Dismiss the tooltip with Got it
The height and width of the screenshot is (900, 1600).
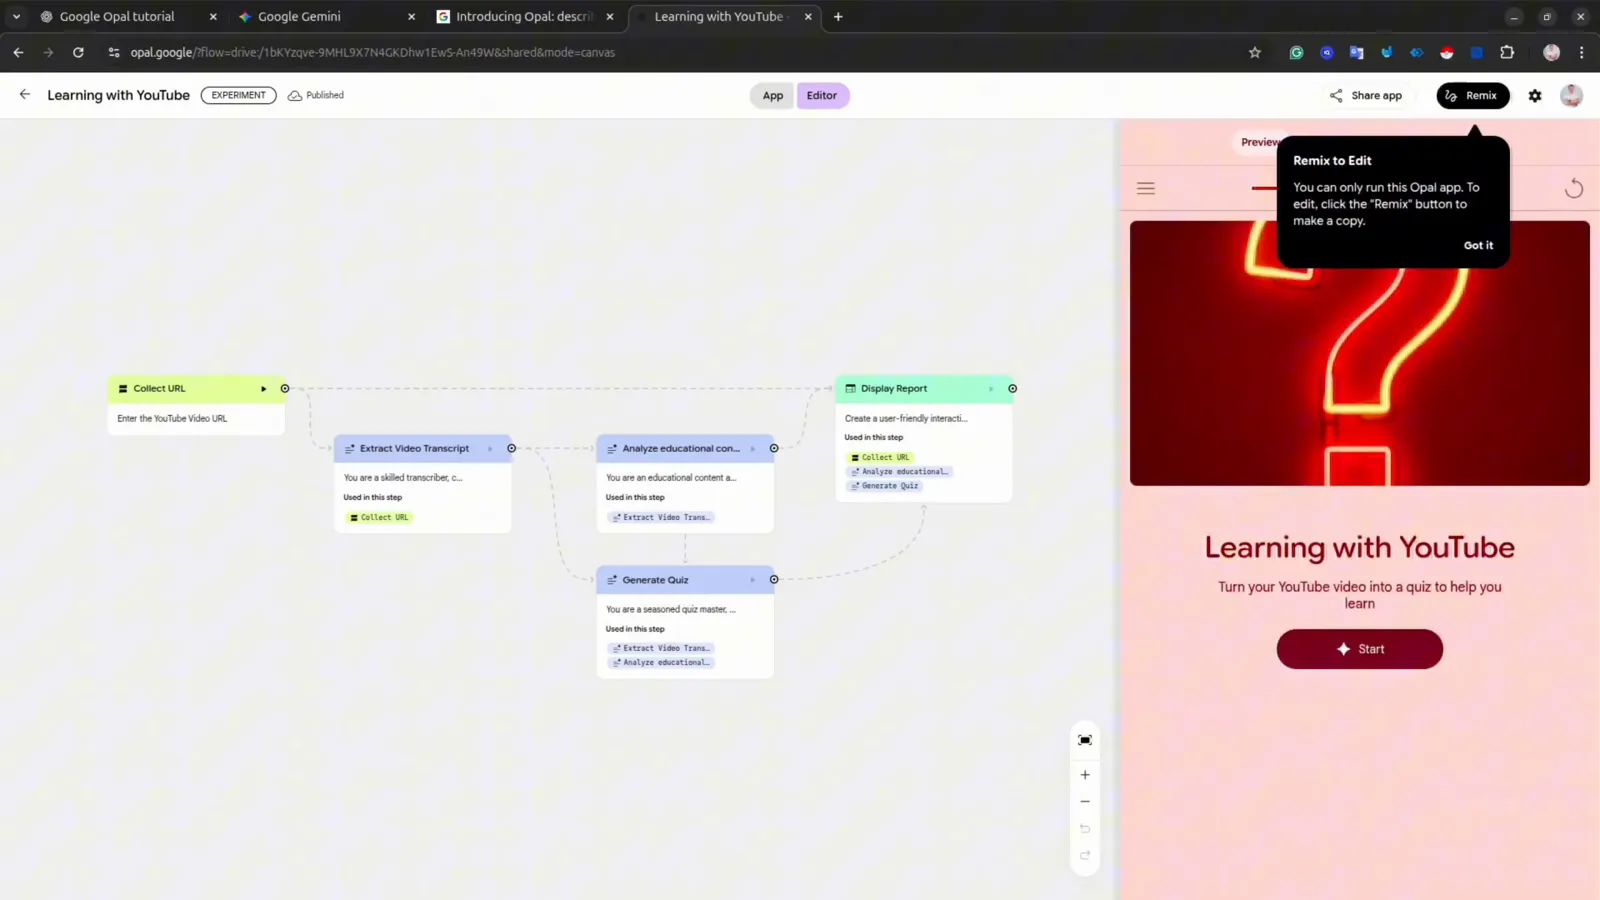point(1478,245)
